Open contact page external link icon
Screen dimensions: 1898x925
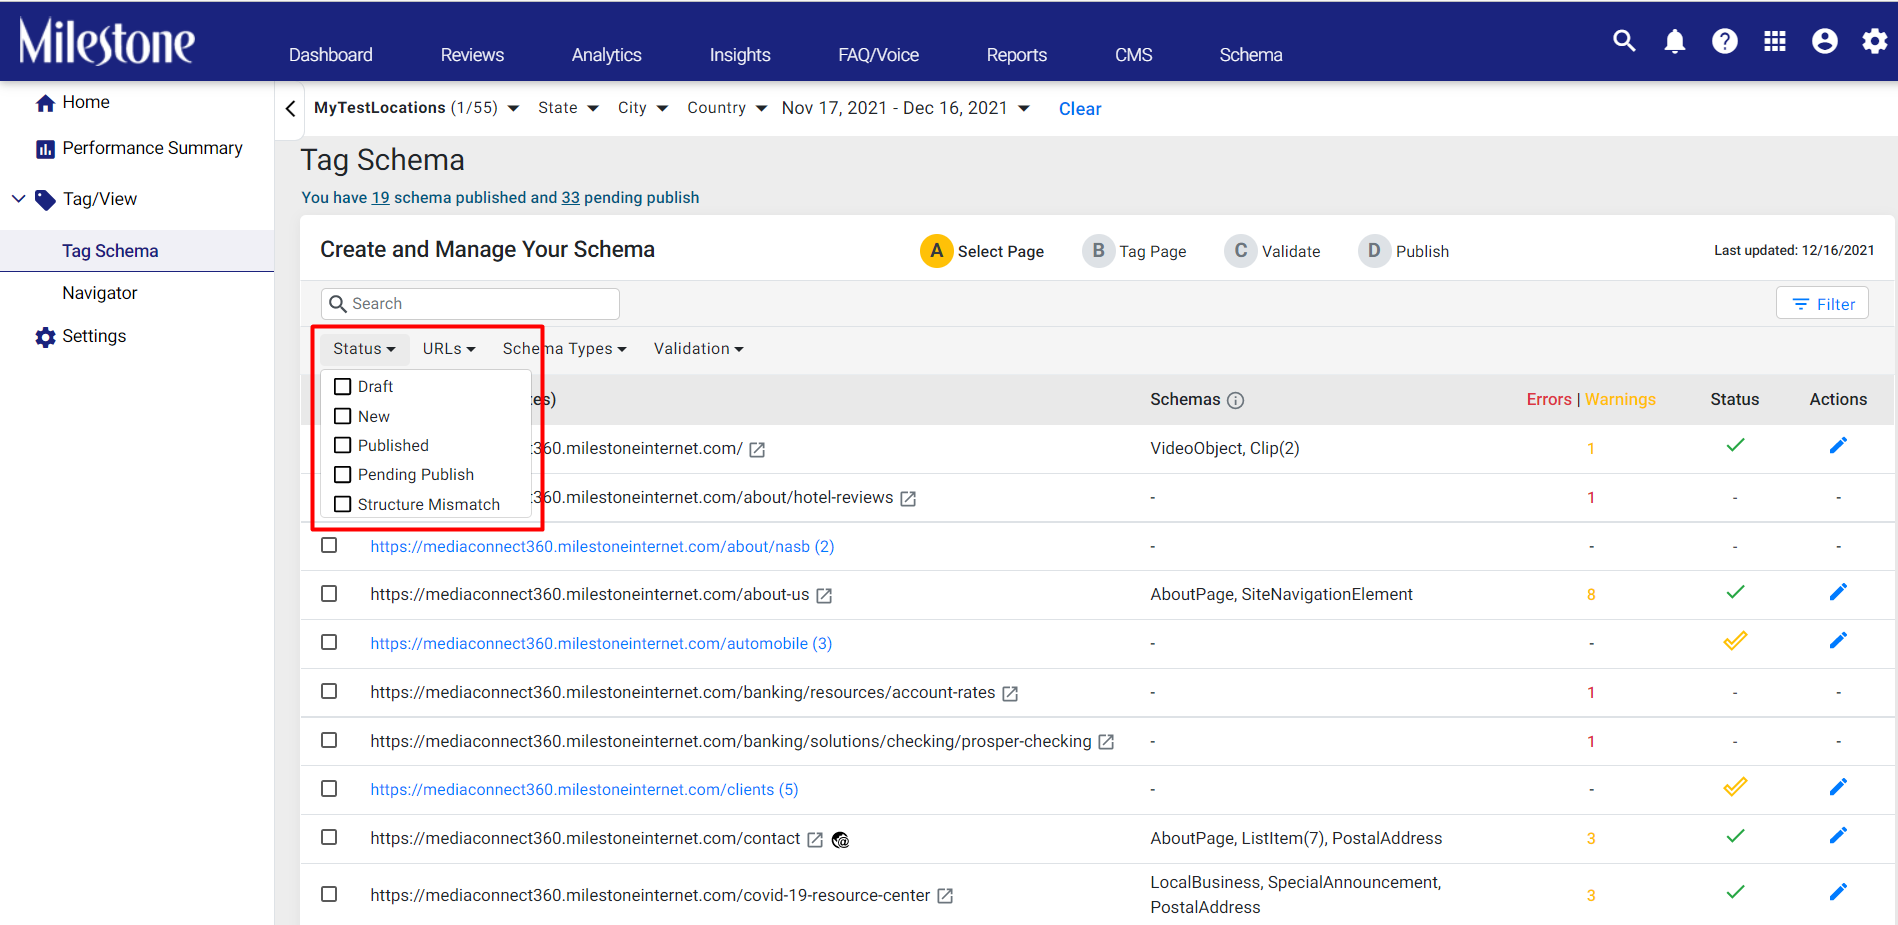tap(815, 840)
